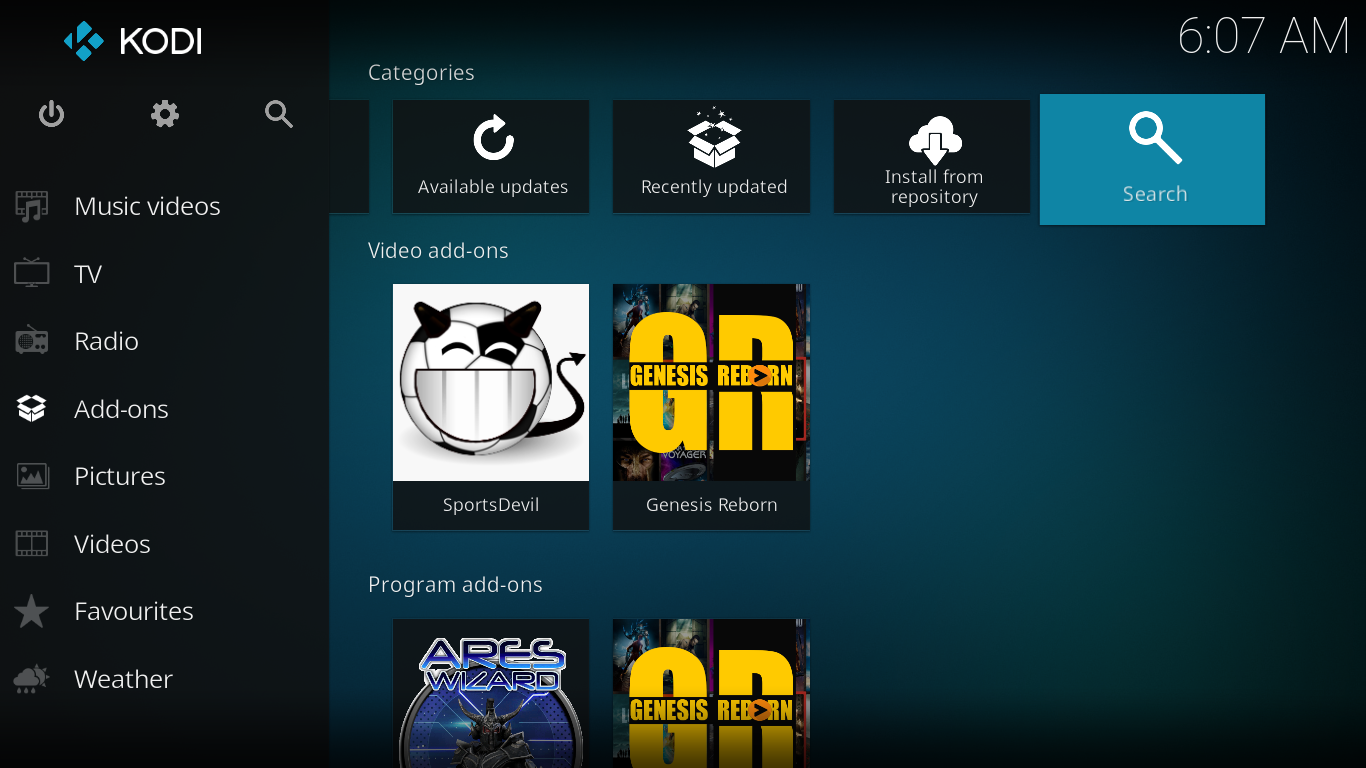Click the Kodi logo
The width and height of the screenshot is (1366, 768).
pos(133,41)
